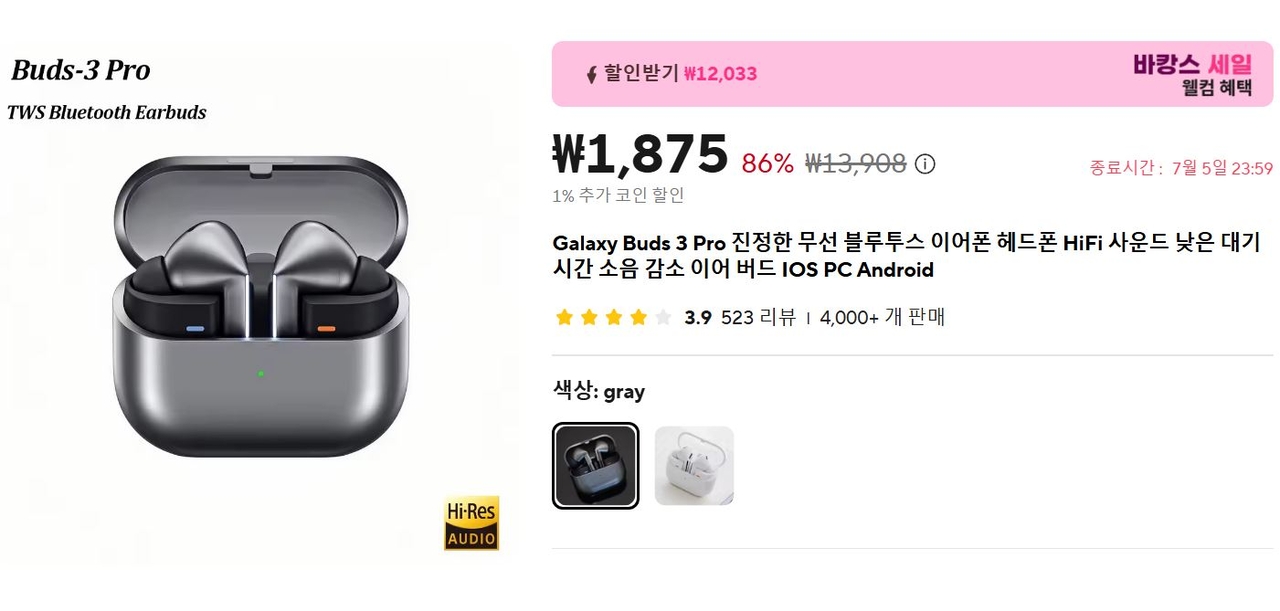Click the main earbuds product image
The height and width of the screenshot is (611, 1280).
[260, 310]
